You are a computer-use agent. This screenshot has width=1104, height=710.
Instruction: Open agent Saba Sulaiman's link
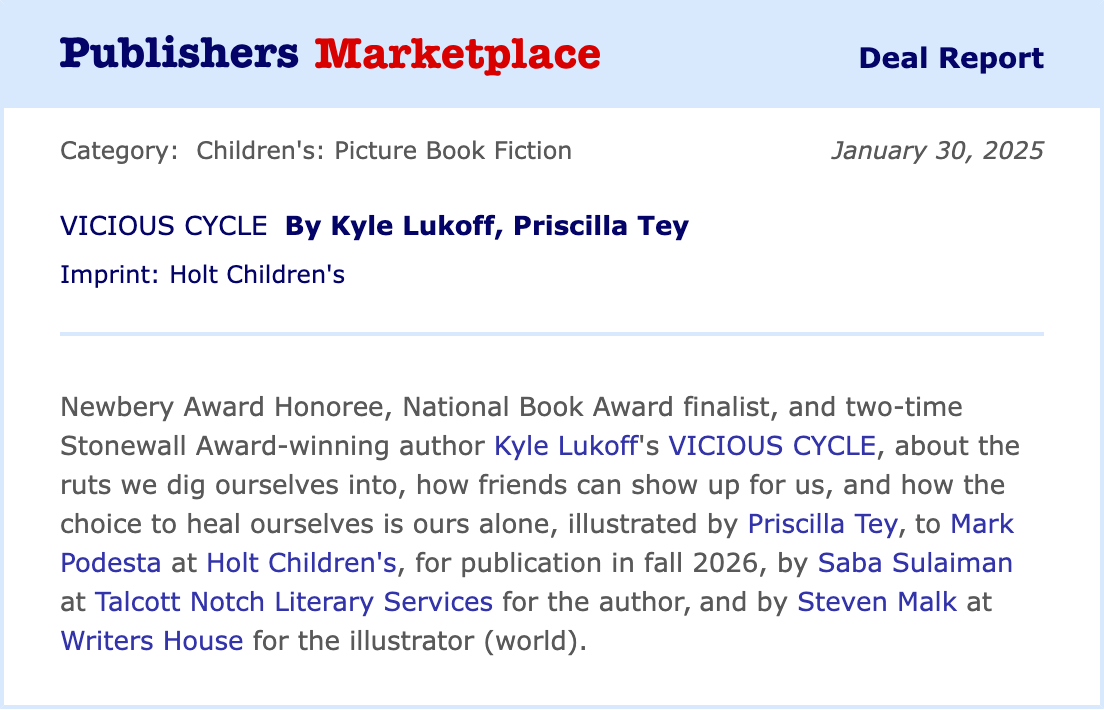915,562
